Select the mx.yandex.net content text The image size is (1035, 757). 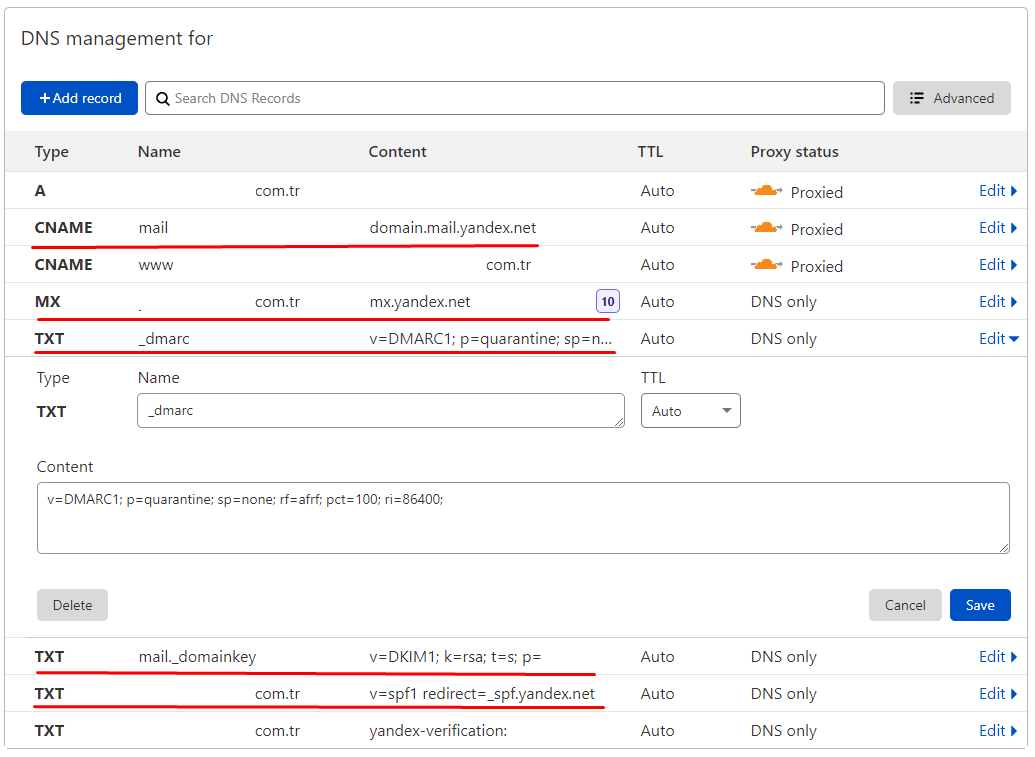click(x=420, y=302)
